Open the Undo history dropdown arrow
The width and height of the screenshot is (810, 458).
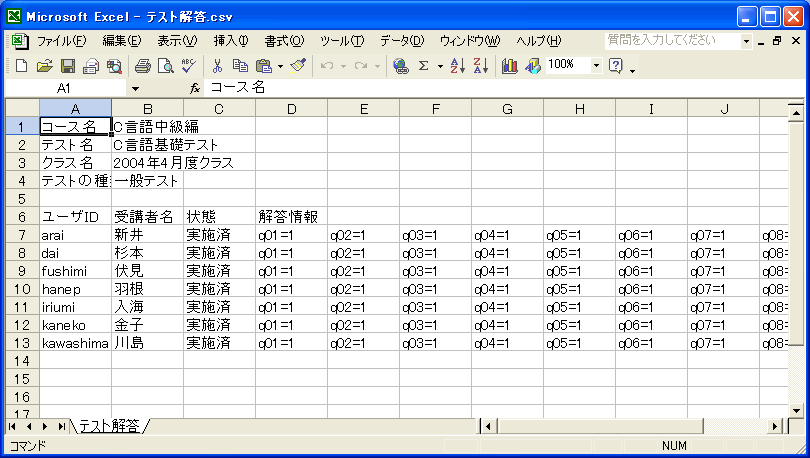(x=343, y=66)
